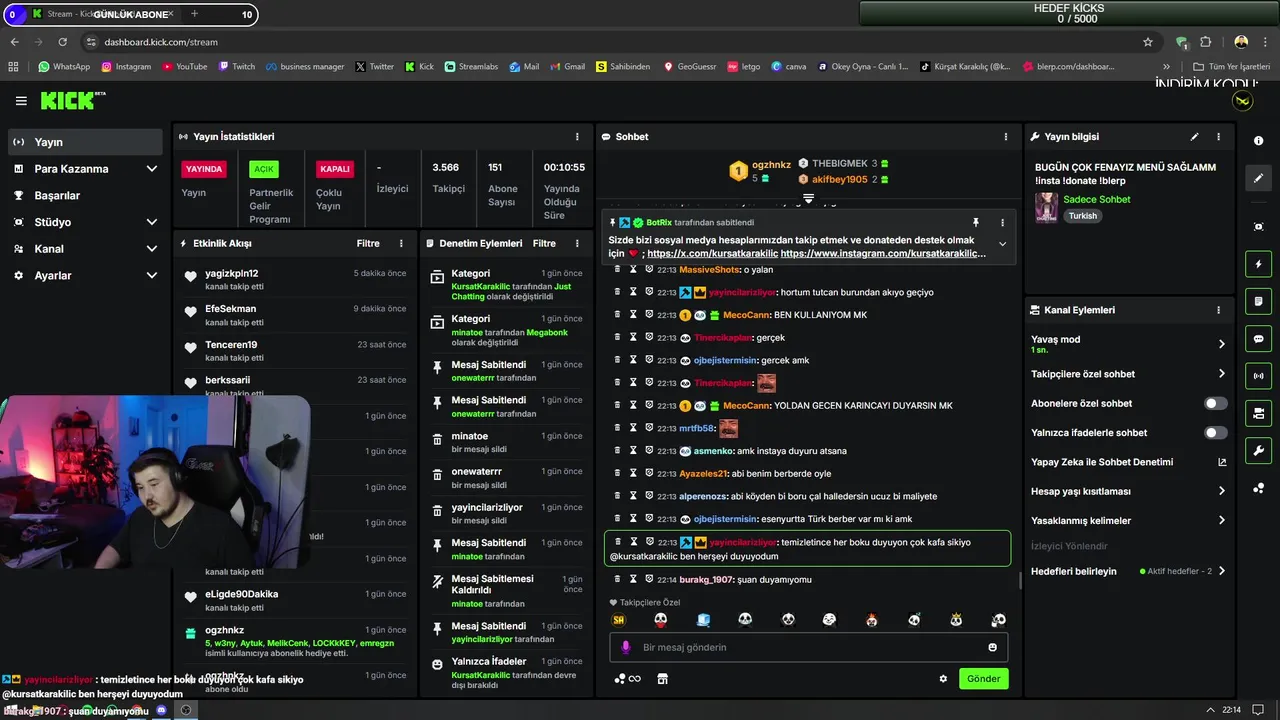The image size is (1280, 720).
Task: Expand the pinned message chevron
Action: coord(1002,244)
